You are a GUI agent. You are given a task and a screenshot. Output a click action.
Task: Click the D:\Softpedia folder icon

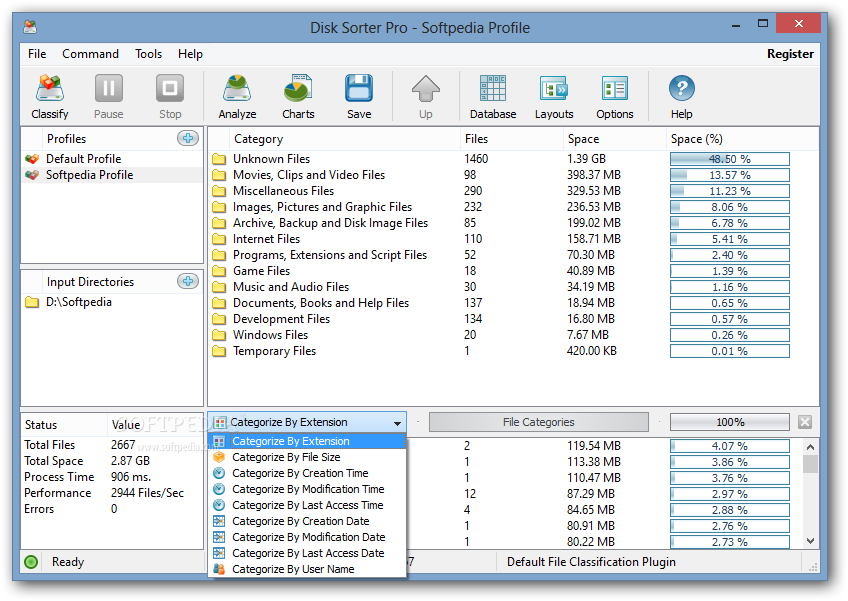tap(32, 302)
